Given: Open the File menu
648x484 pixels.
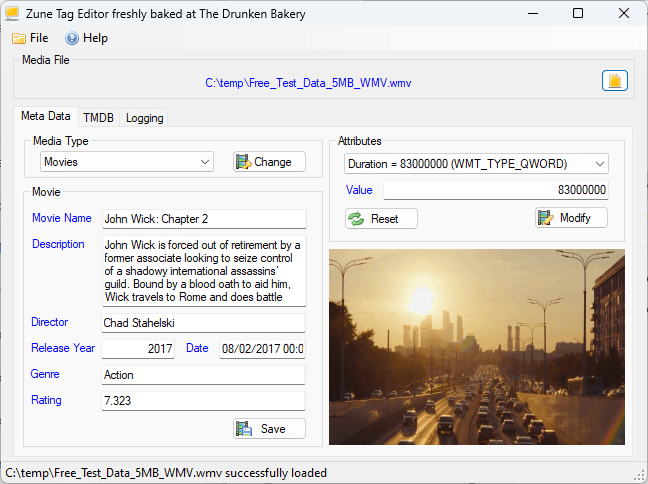Looking at the screenshot, I should (30, 38).
